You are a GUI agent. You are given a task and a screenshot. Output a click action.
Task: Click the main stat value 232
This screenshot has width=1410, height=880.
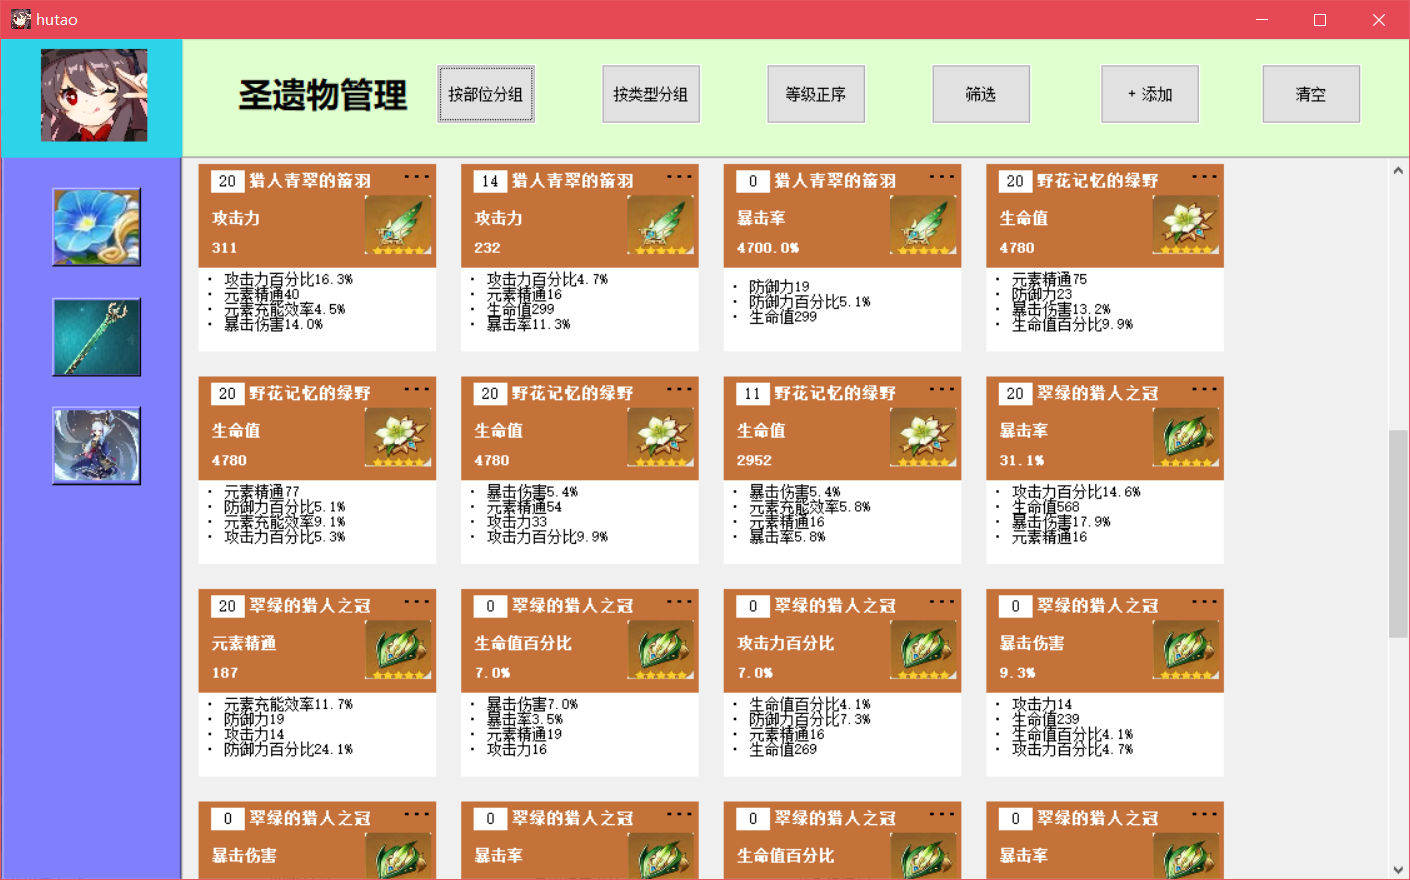click(x=487, y=248)
